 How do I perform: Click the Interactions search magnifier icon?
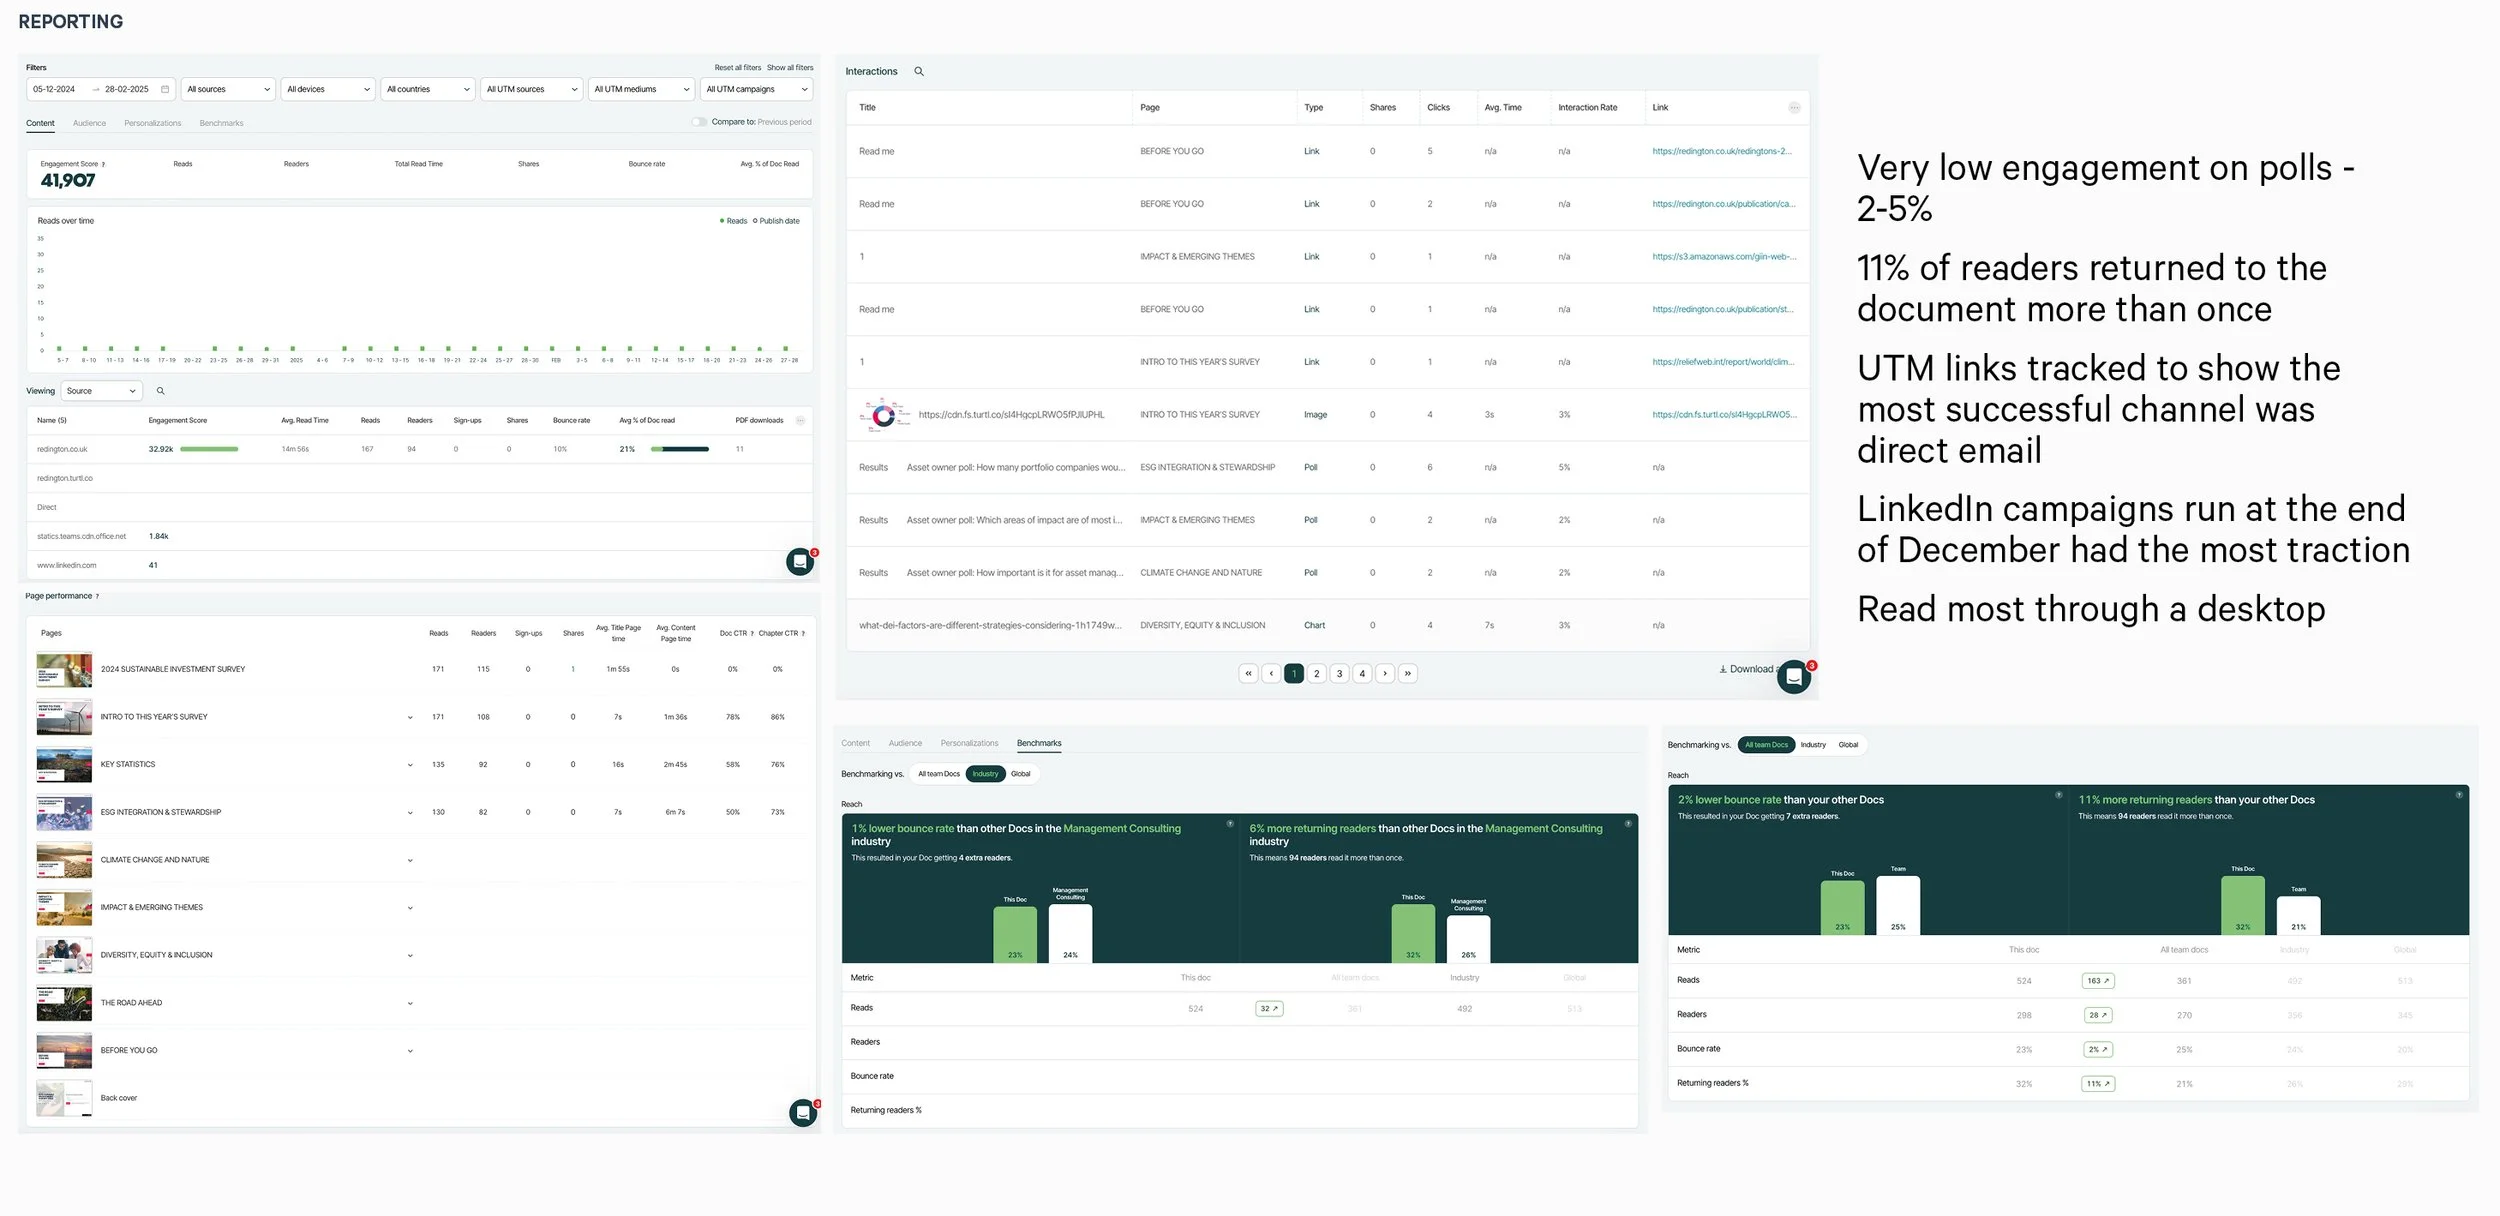(x=919, y=72)
